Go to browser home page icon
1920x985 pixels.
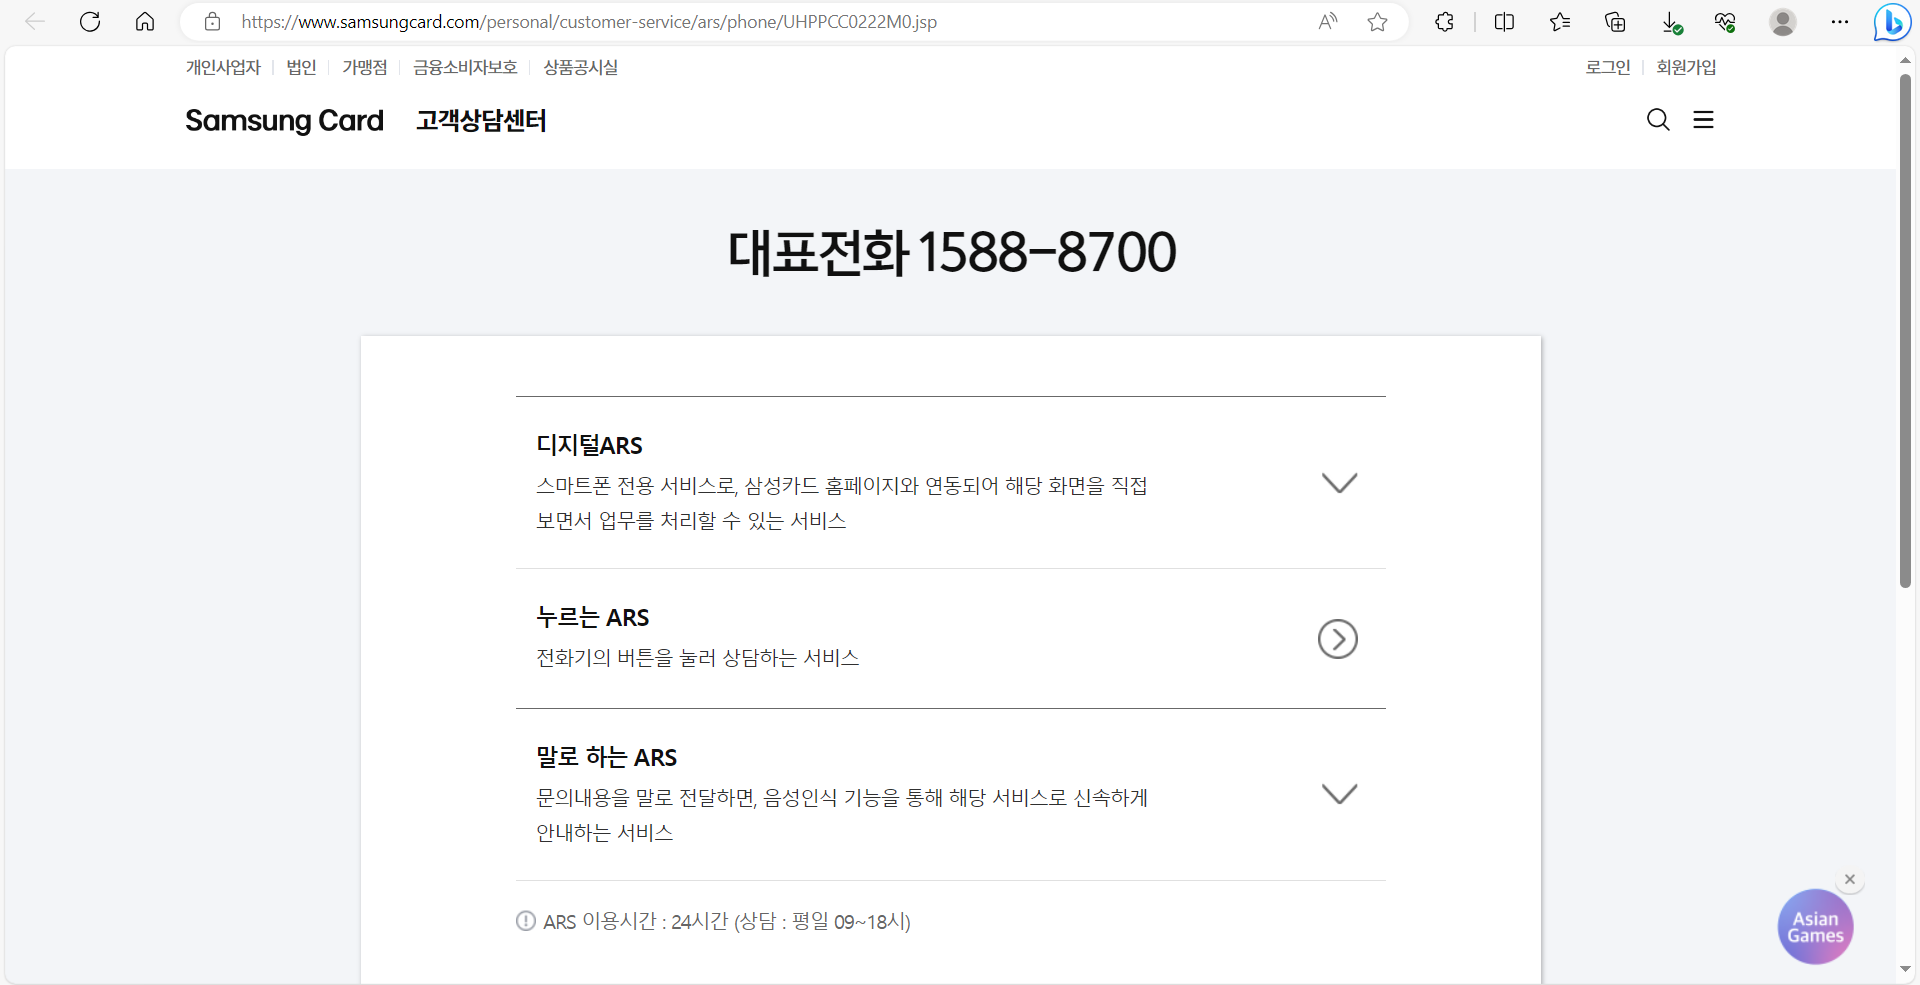tap(145, 22)
